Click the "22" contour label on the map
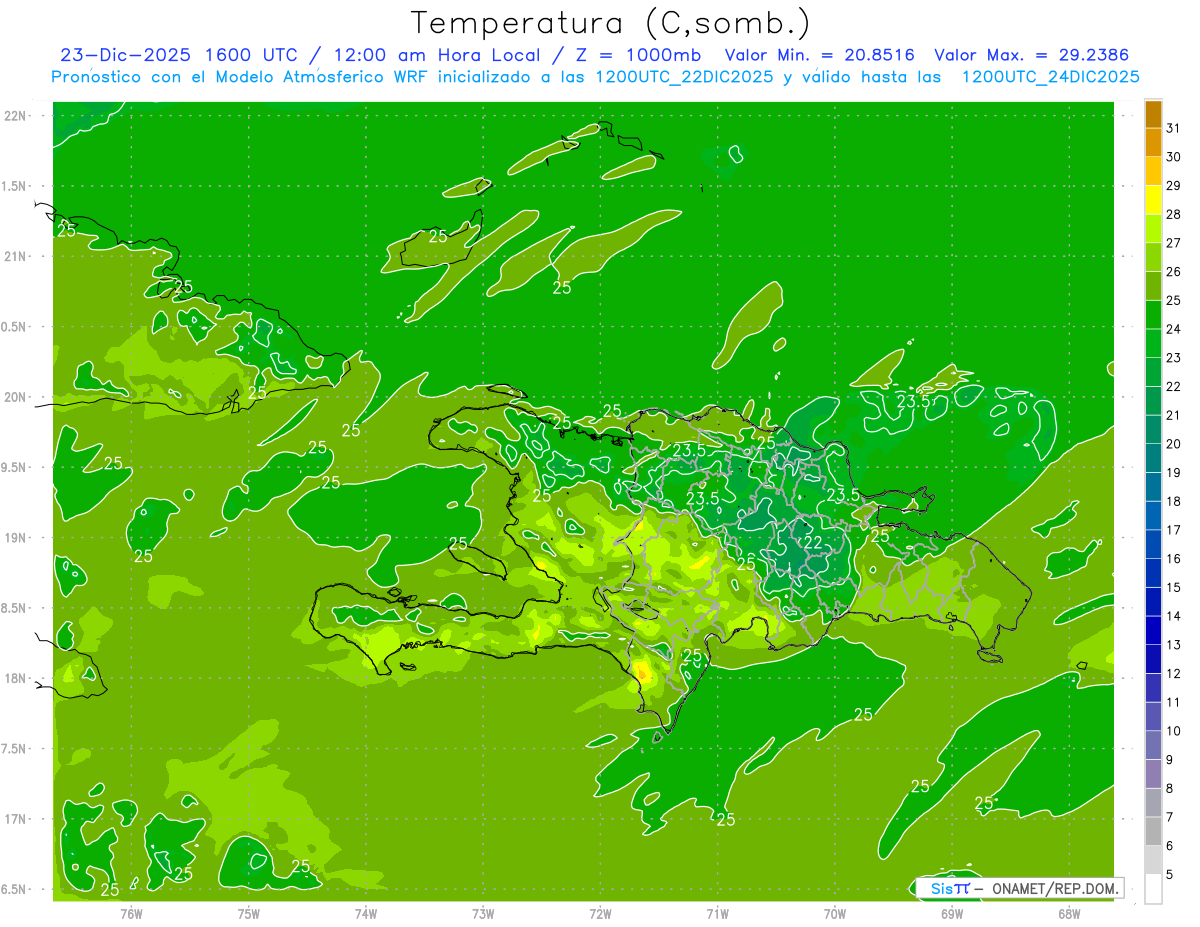Viewport: 1200px width, 927px height. 813,542
